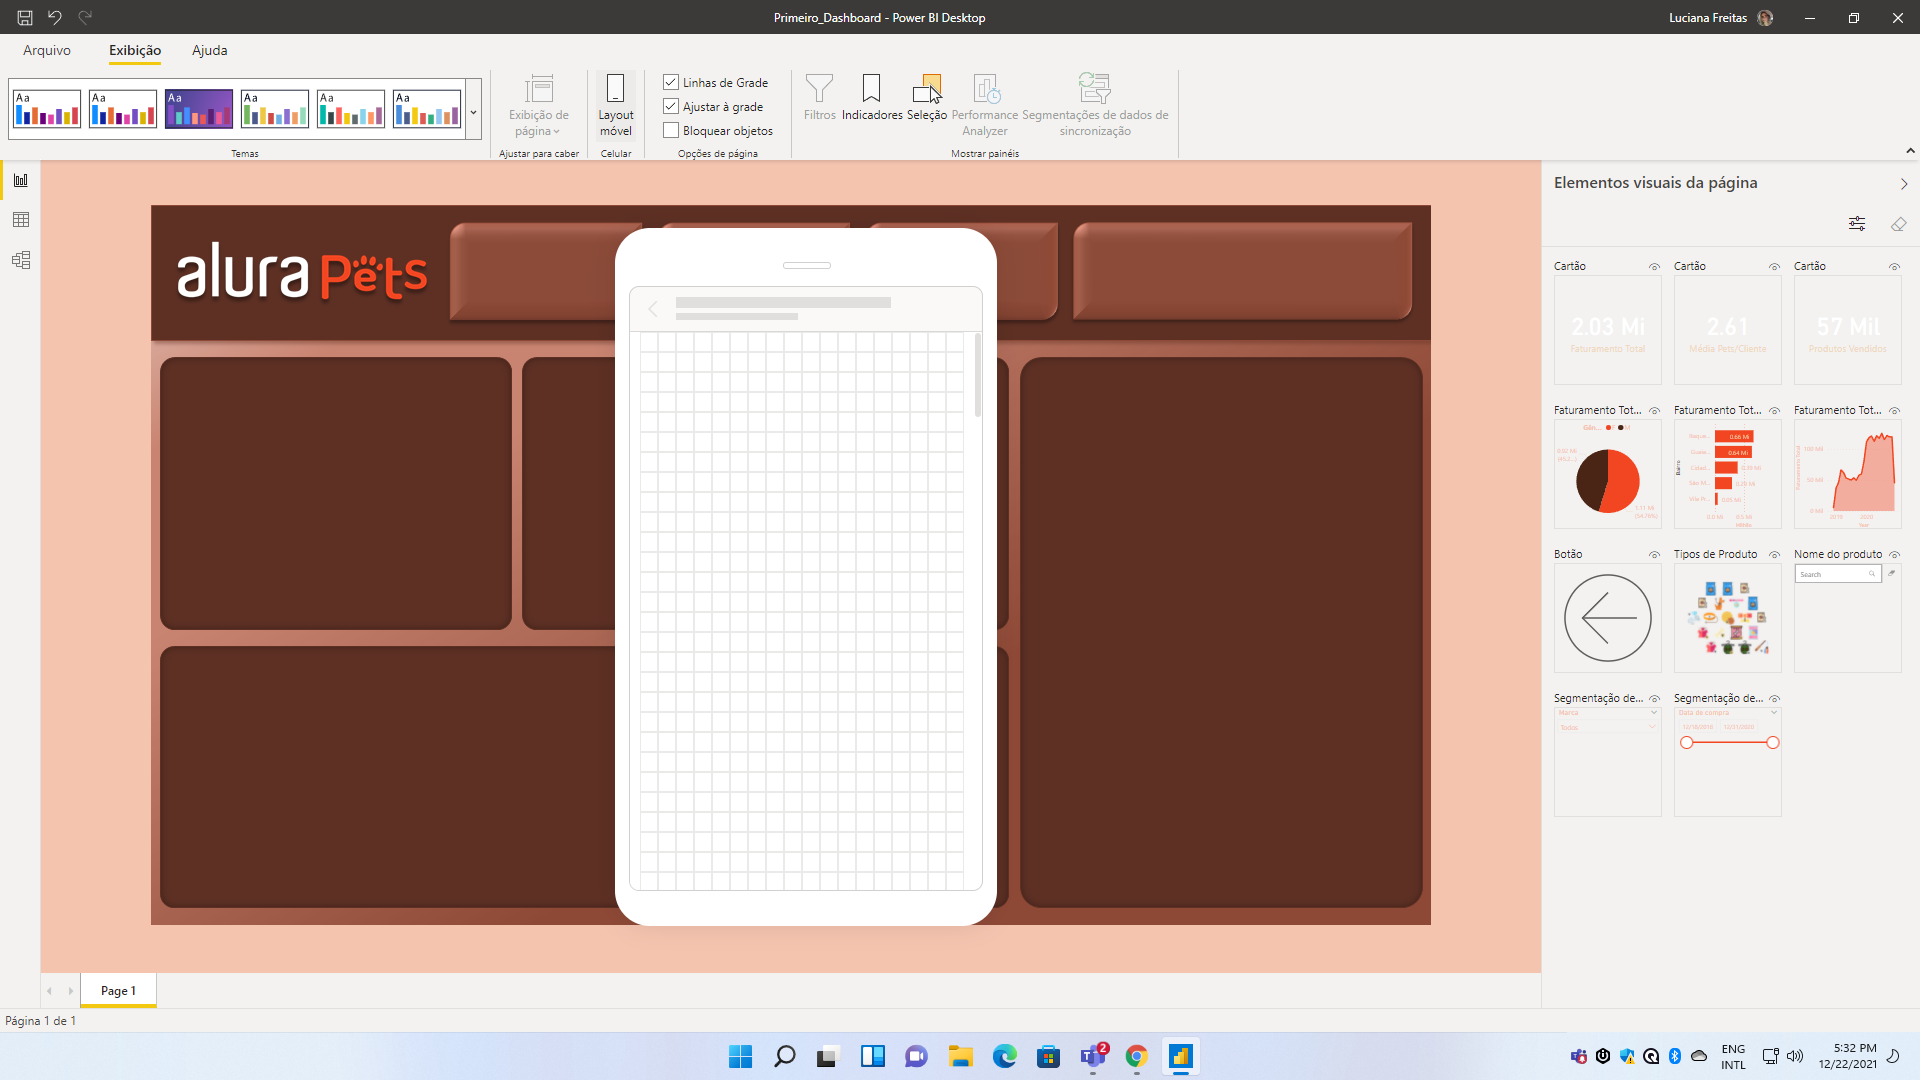Select 2.03 Mi Cartão thumbnail
The image size is (1920, 1080).
tap(1607, 330)
